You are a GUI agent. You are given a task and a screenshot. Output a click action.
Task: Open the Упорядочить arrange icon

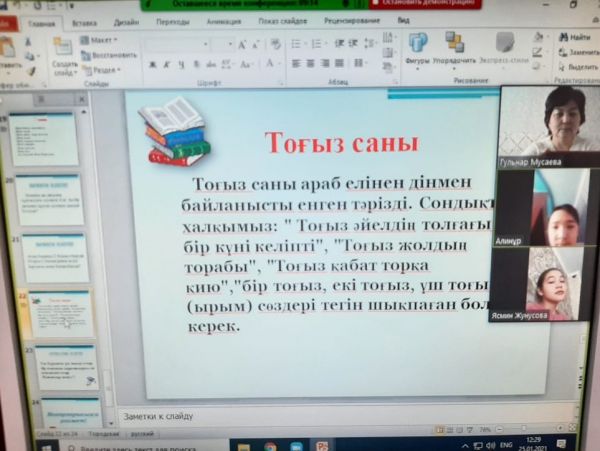point(454,43)
